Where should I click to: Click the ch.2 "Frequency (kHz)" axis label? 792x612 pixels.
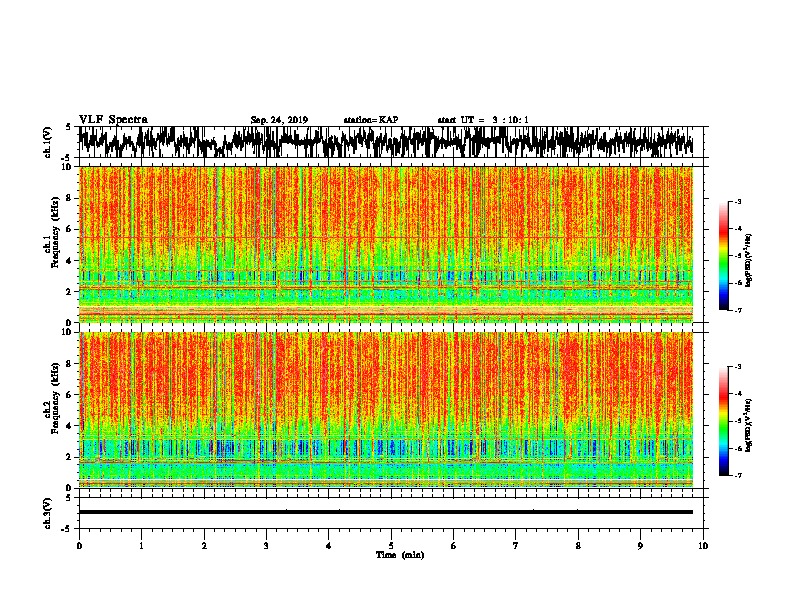pos(55,398)
